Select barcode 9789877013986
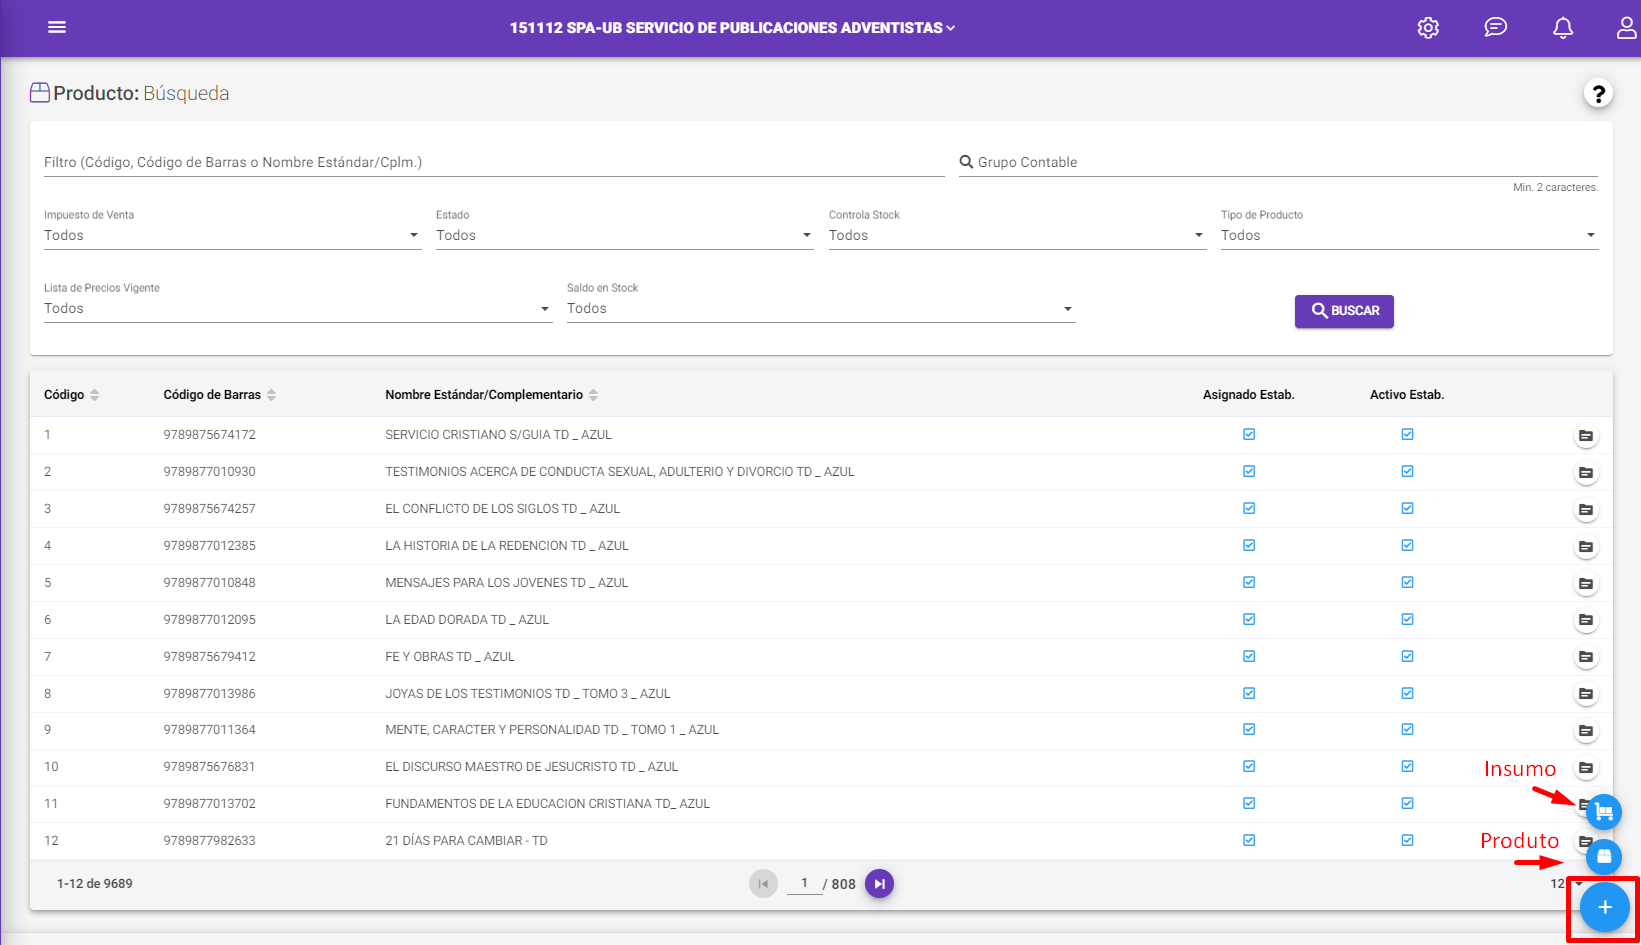Screen dimensions: 1641x945 coord(210,694)
